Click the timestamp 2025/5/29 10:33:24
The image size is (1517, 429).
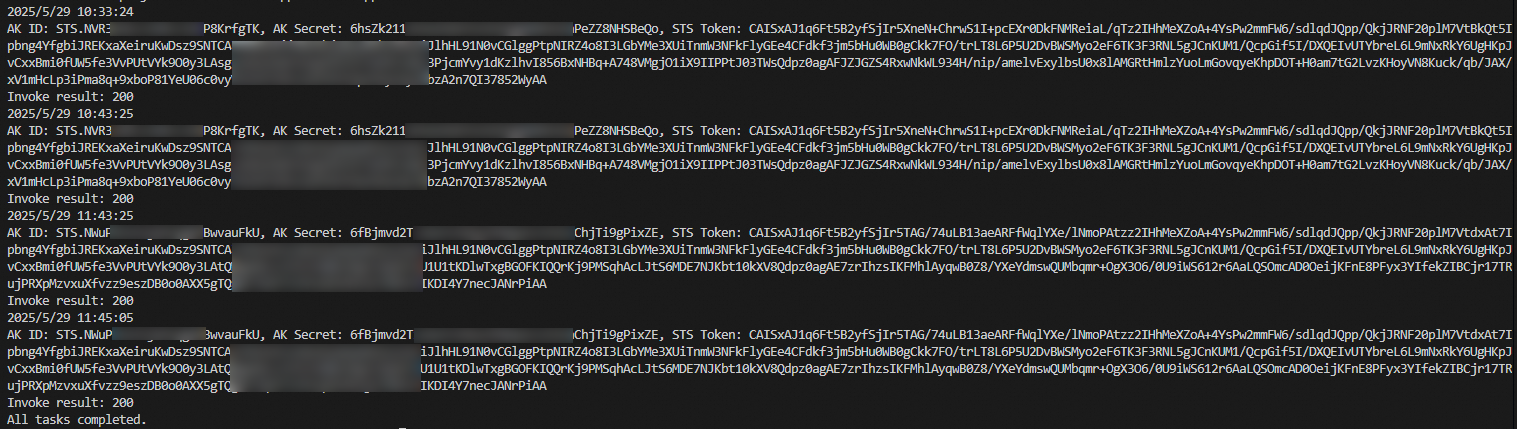(x=70, y=11)
